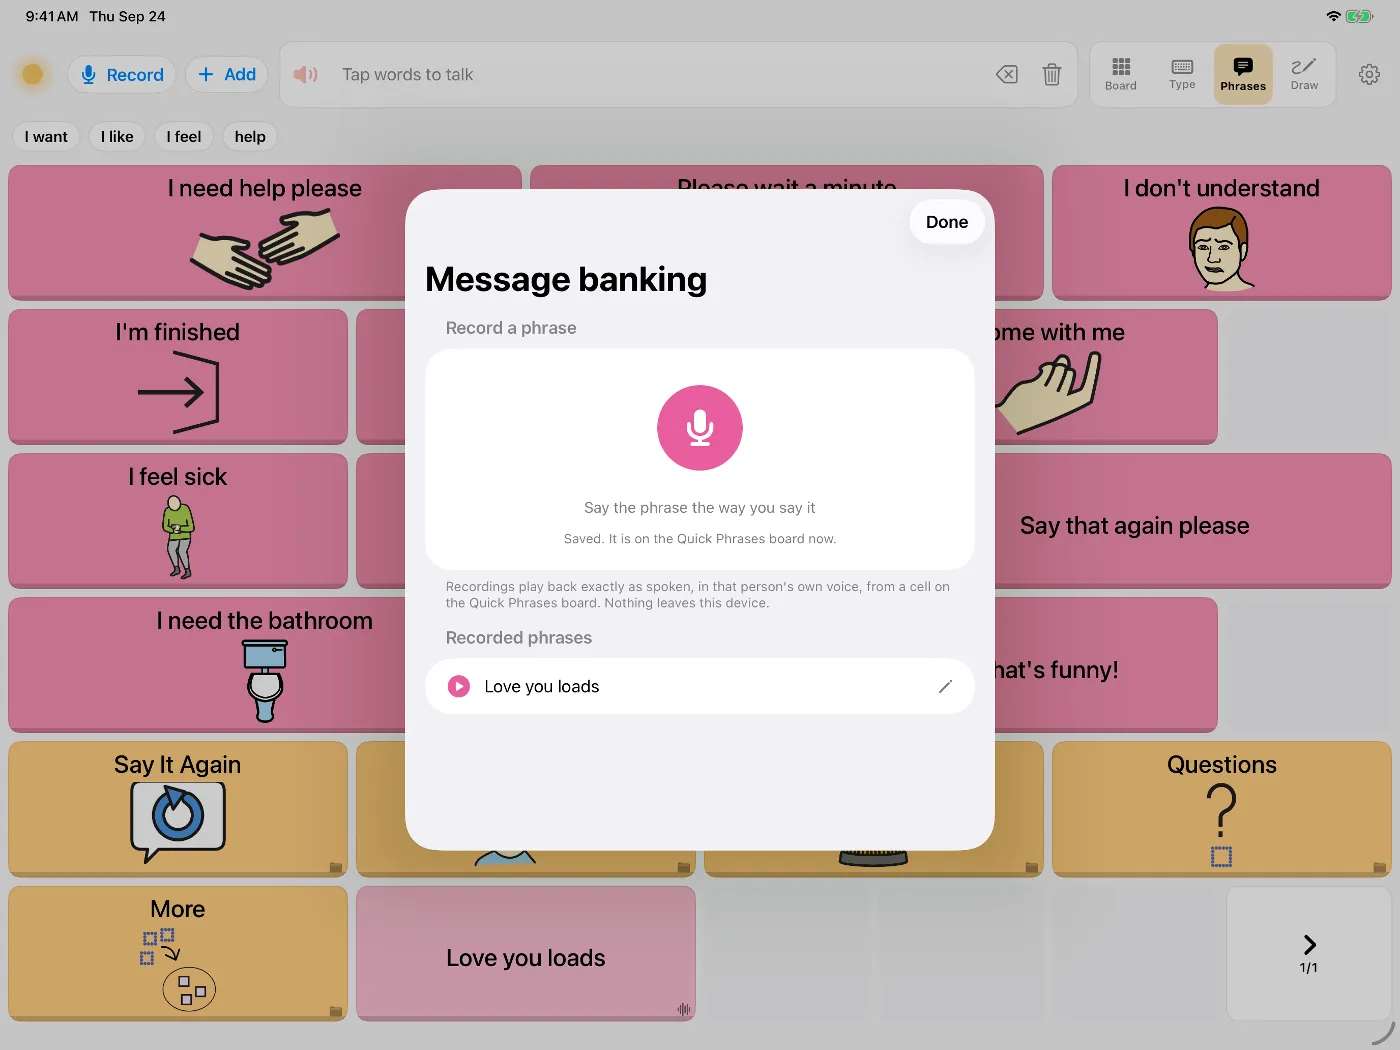Image resolution: width=1400 pixels, height=1050 pixels.
Task: Open the Board view tab
Action: click(x=1121, y=74)
